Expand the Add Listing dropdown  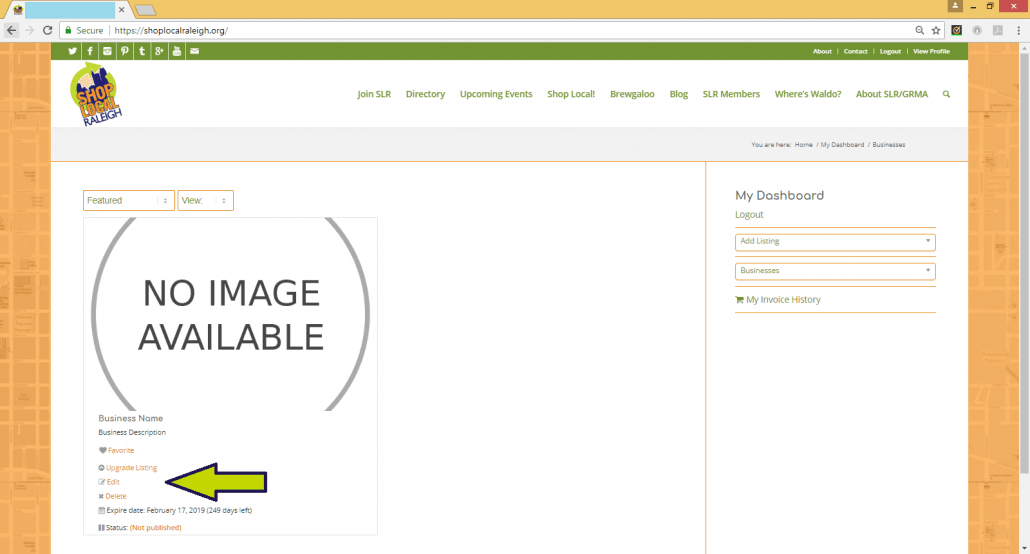tap(835, 242)
